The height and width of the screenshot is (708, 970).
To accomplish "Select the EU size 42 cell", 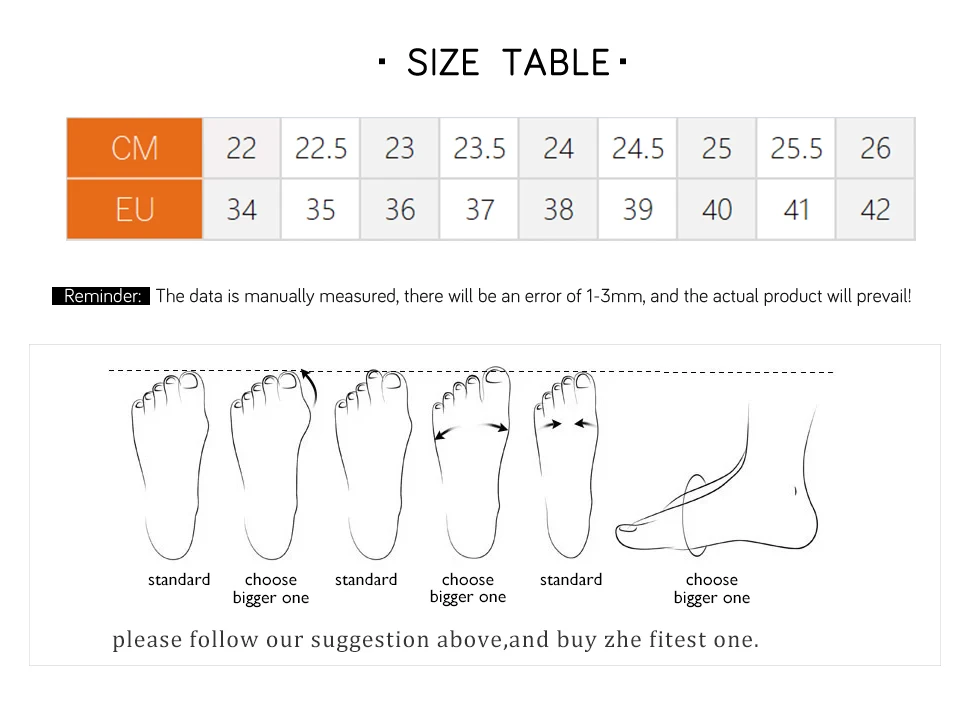I will [875, 210].
